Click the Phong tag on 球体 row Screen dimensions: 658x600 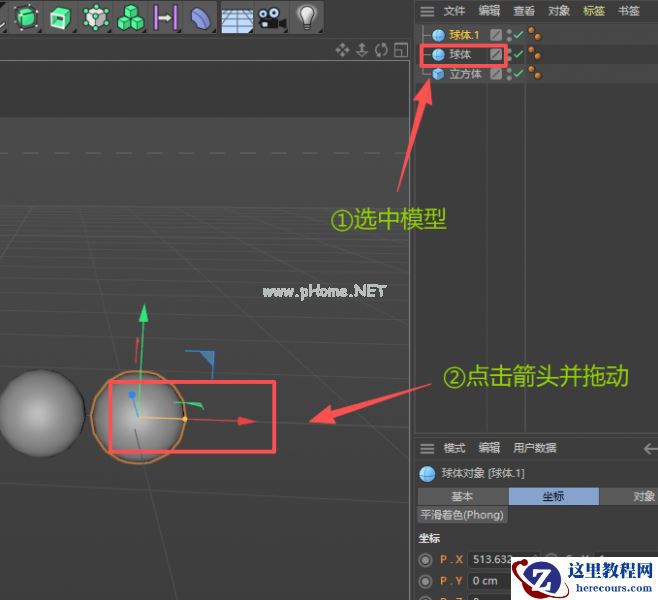pyautogui.click(x=535, y=54)
